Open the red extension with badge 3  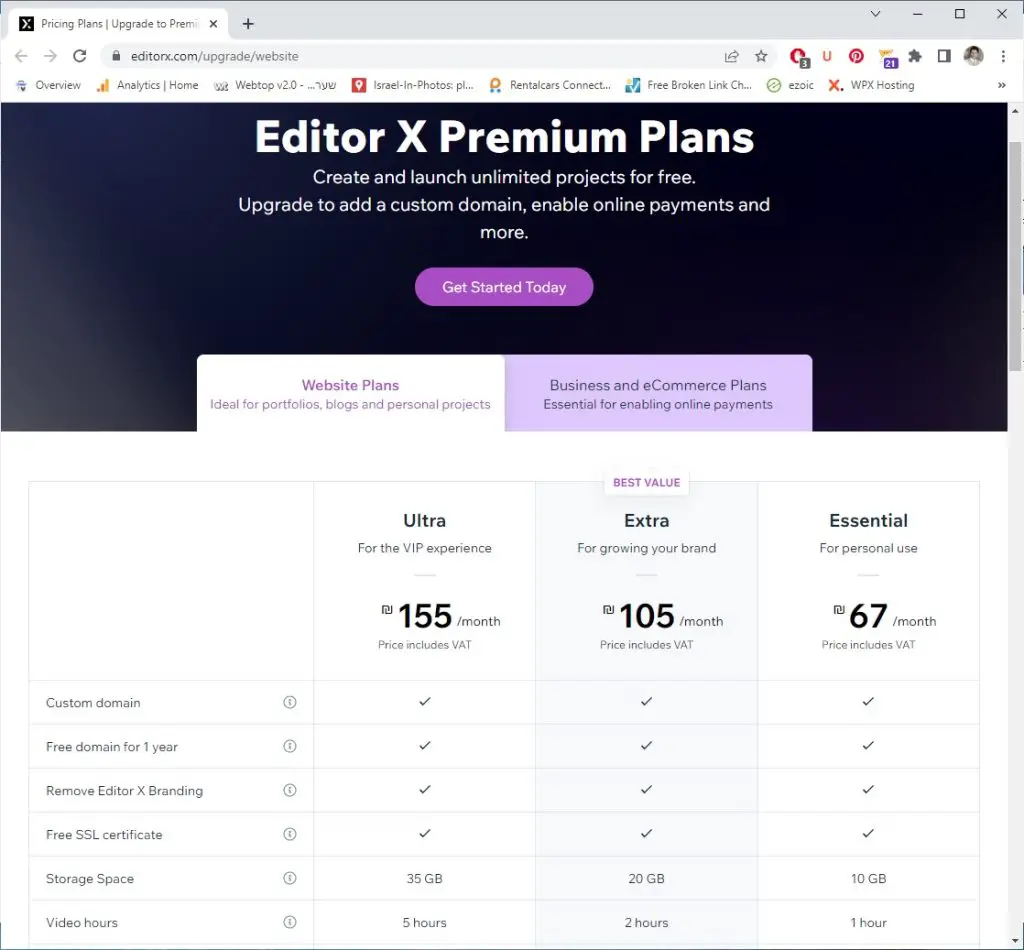[x=799, y=57]
